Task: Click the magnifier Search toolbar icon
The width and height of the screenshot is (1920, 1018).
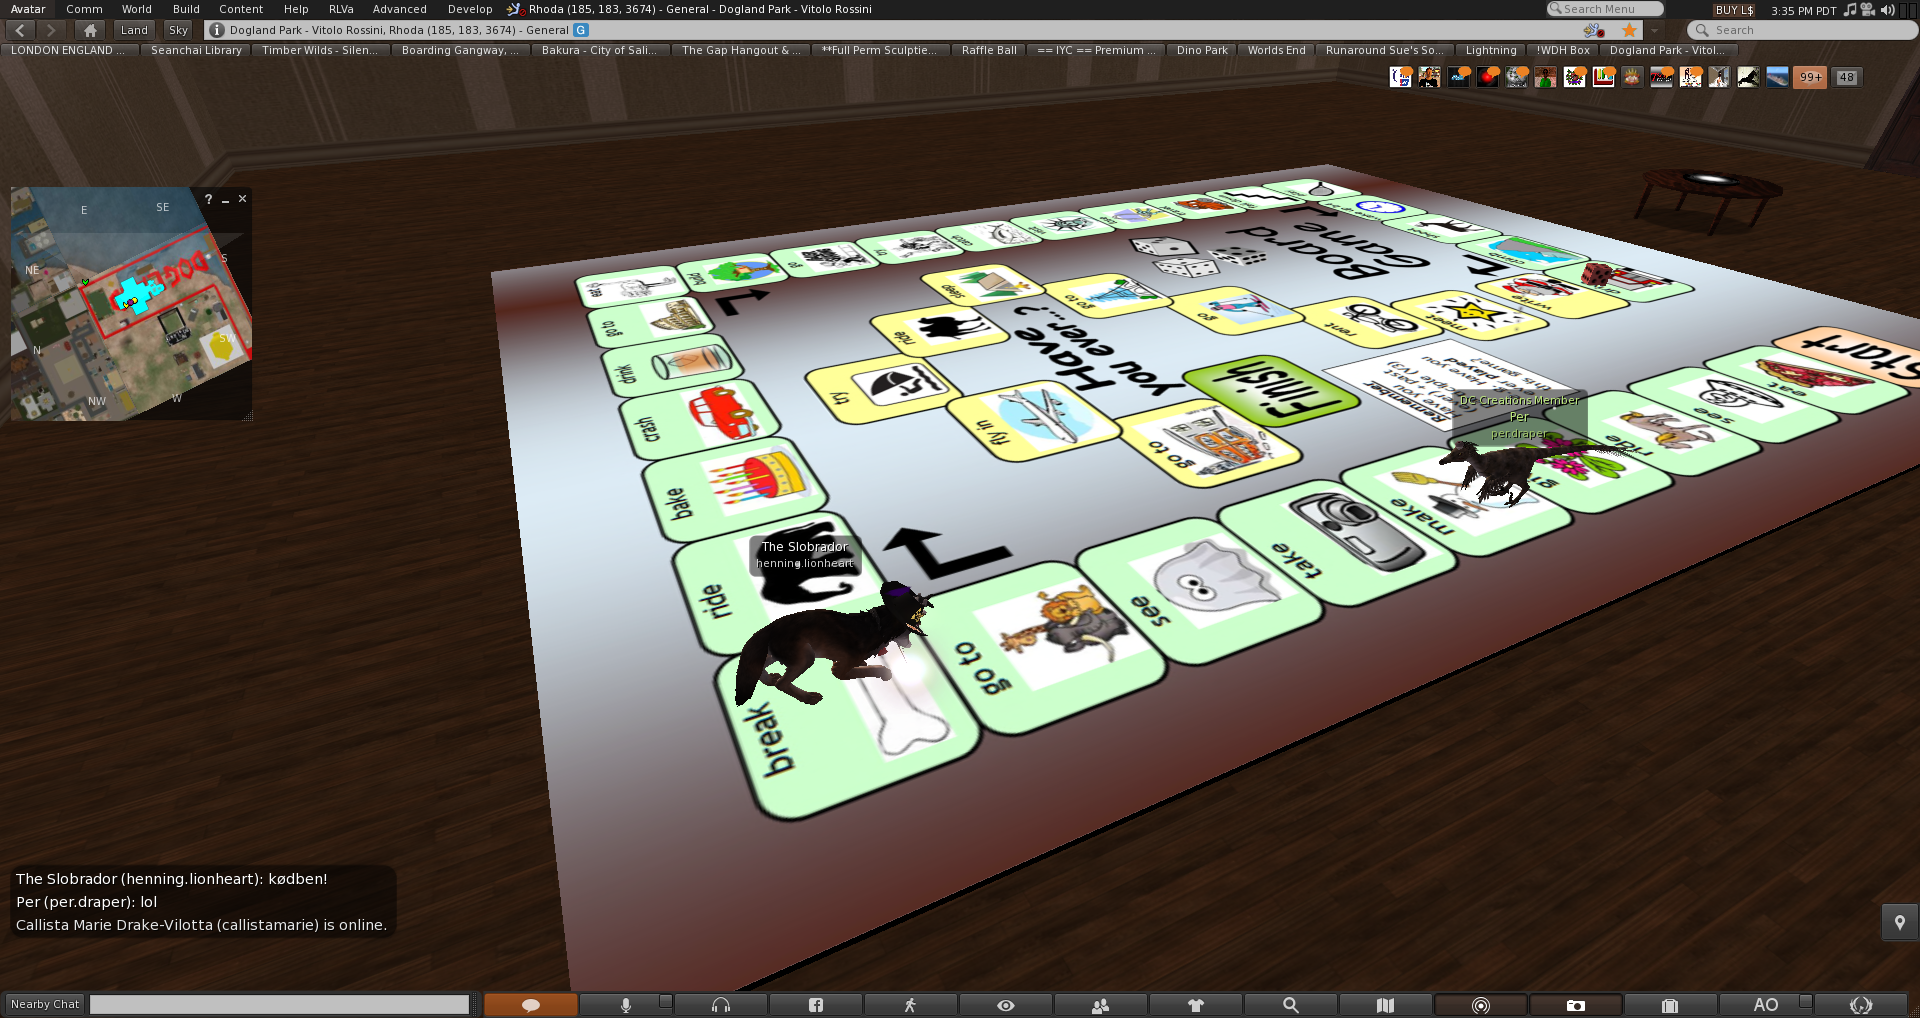Action: (1290, 1005)
